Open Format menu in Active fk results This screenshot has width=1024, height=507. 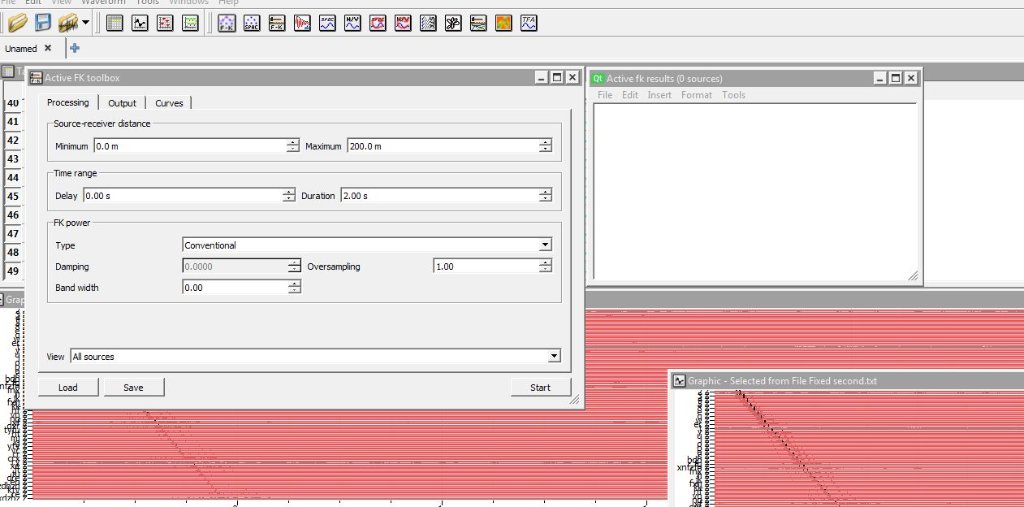point(696,95)
